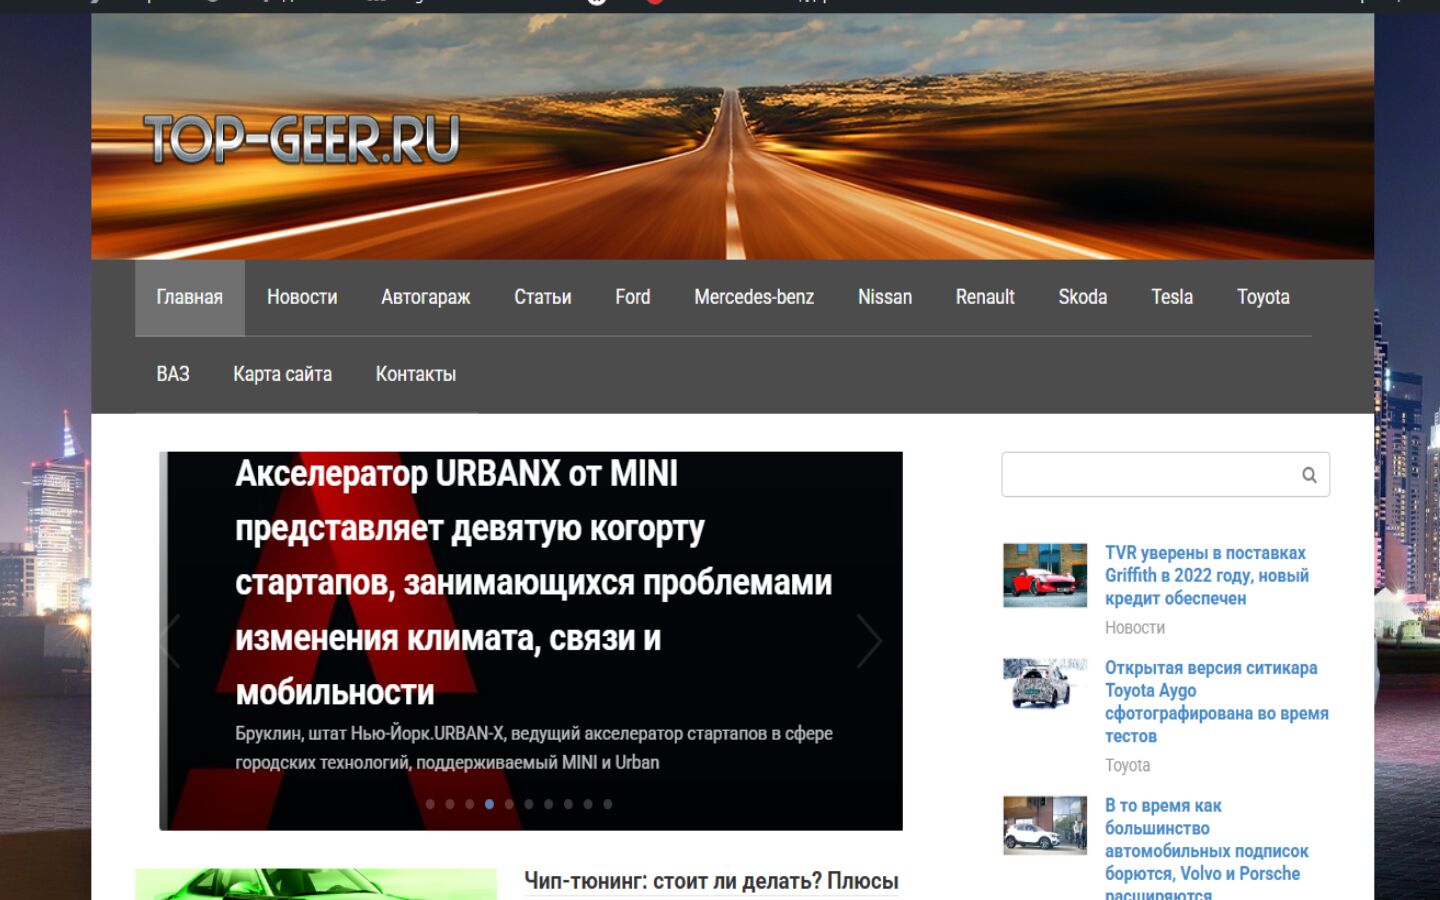Open the Новости menu item

(302, 297)
